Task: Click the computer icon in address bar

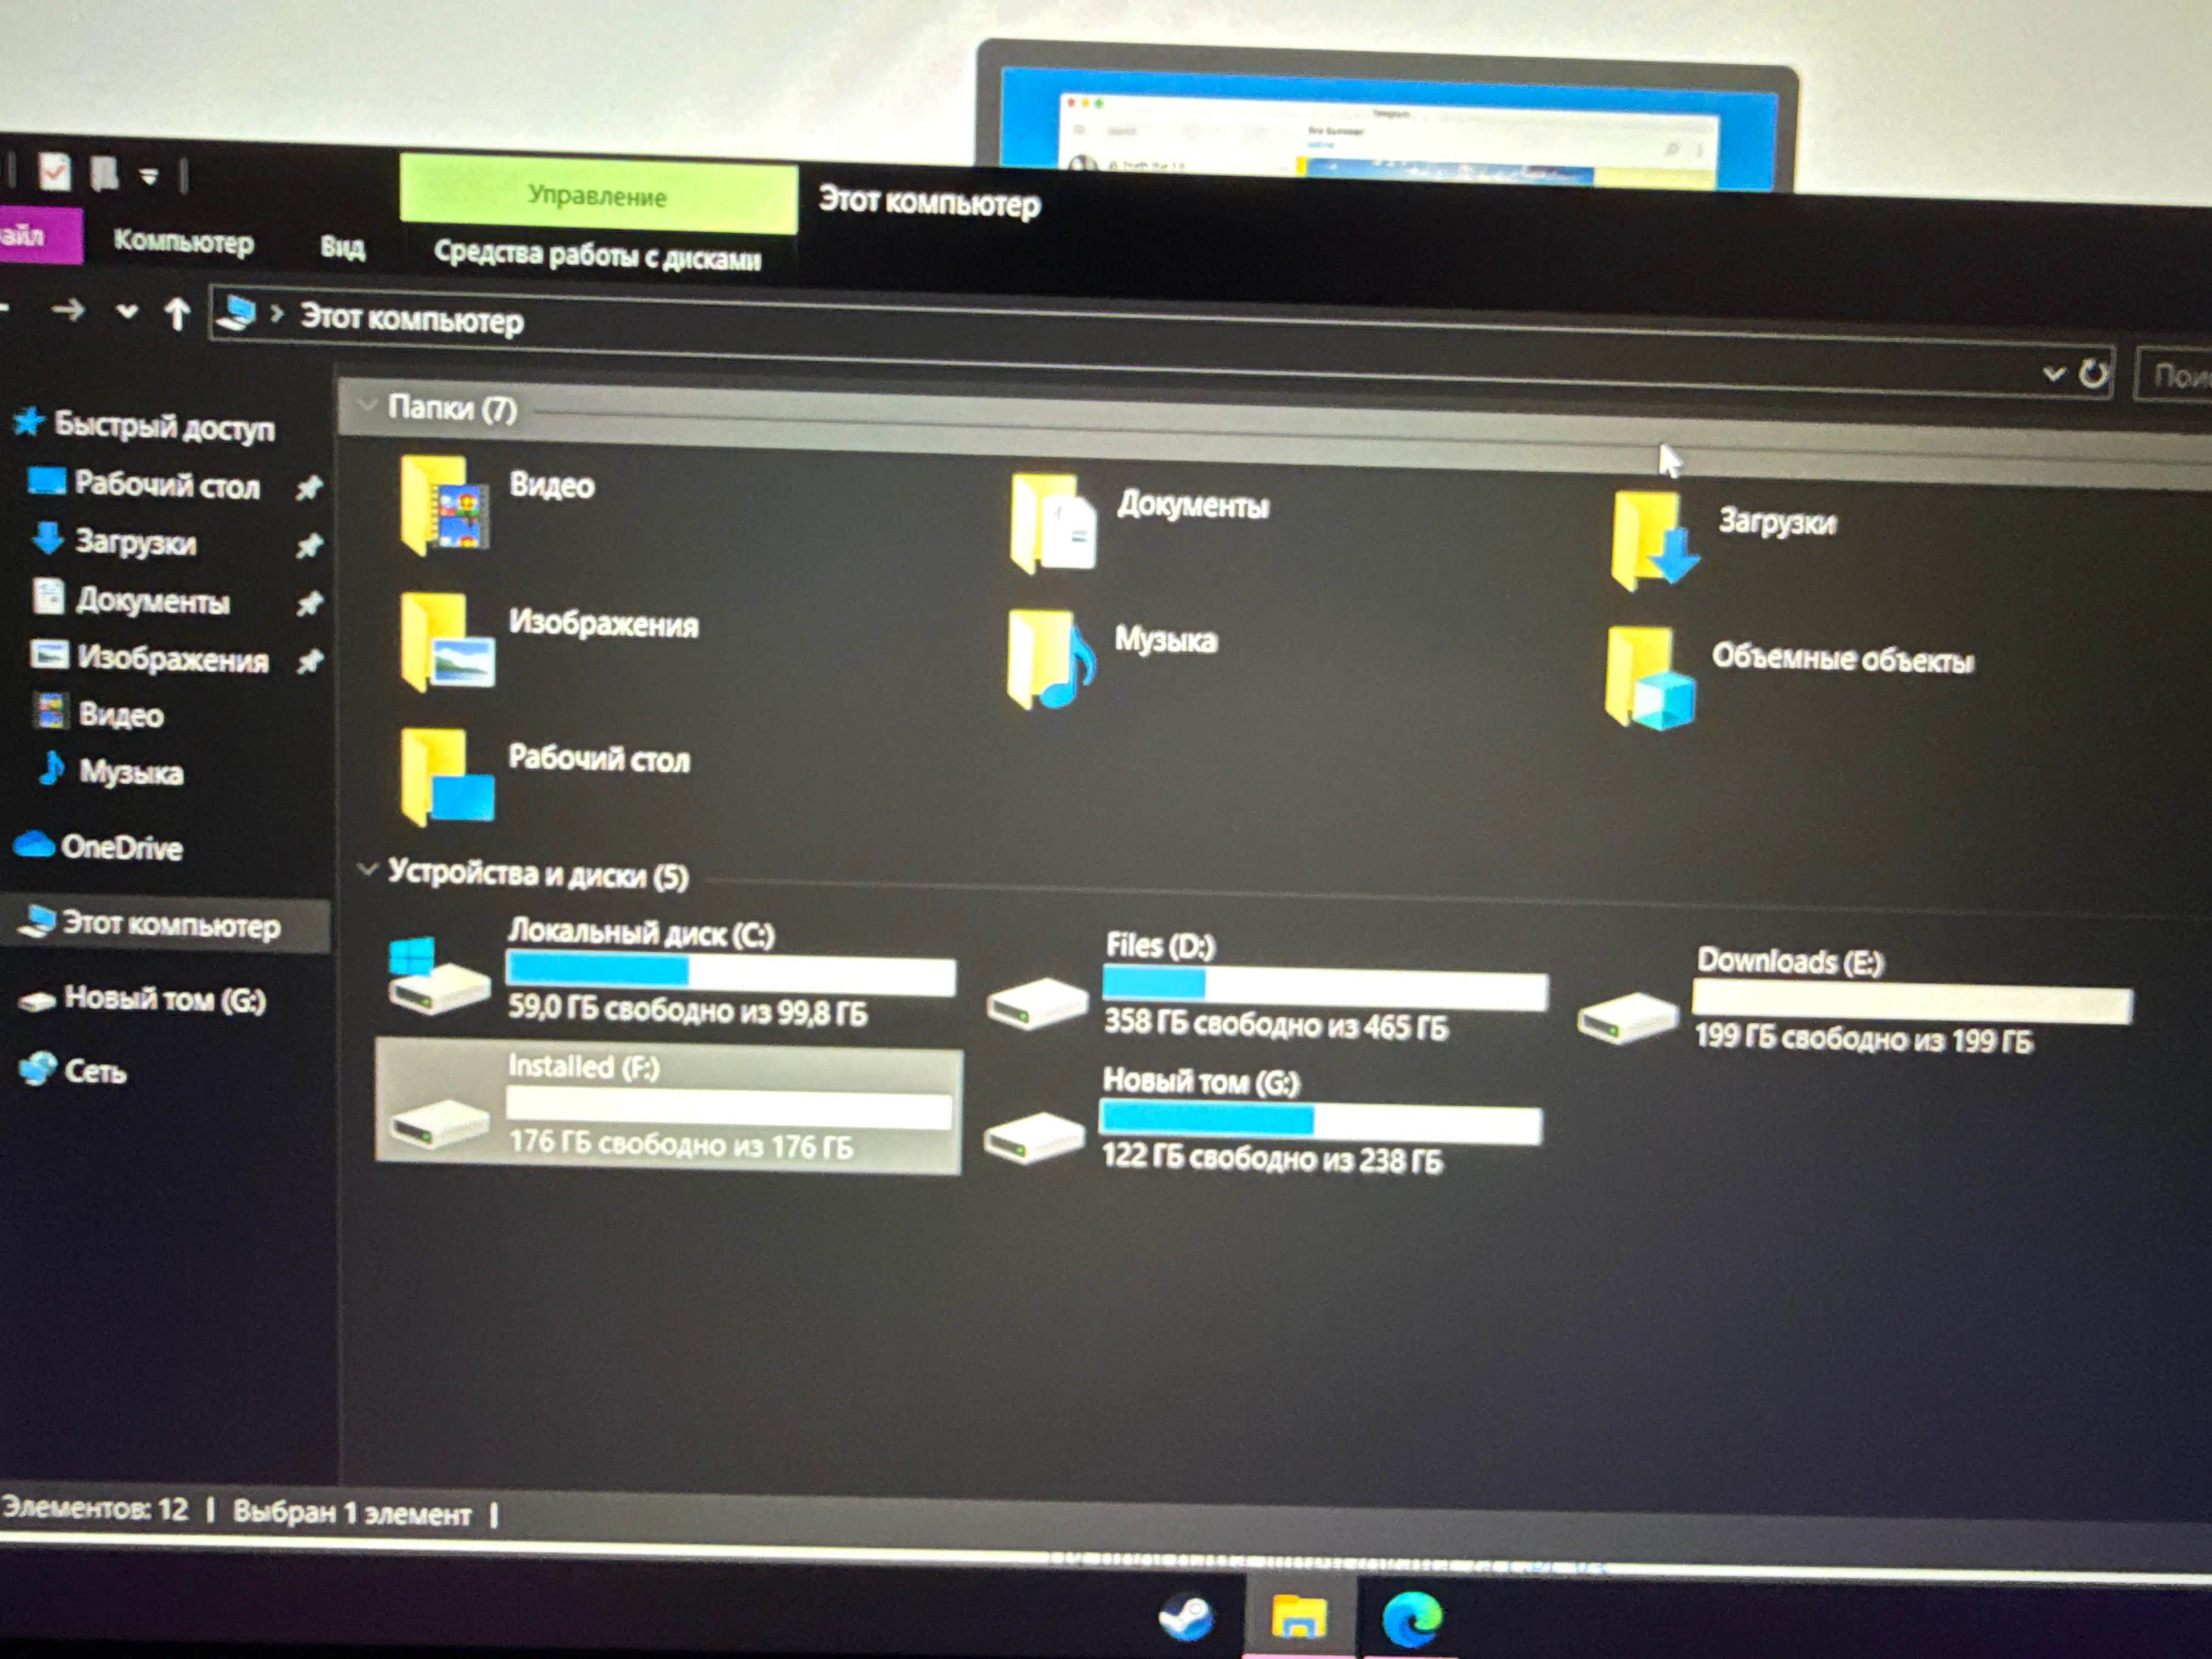Action: (x=236, y=314)
